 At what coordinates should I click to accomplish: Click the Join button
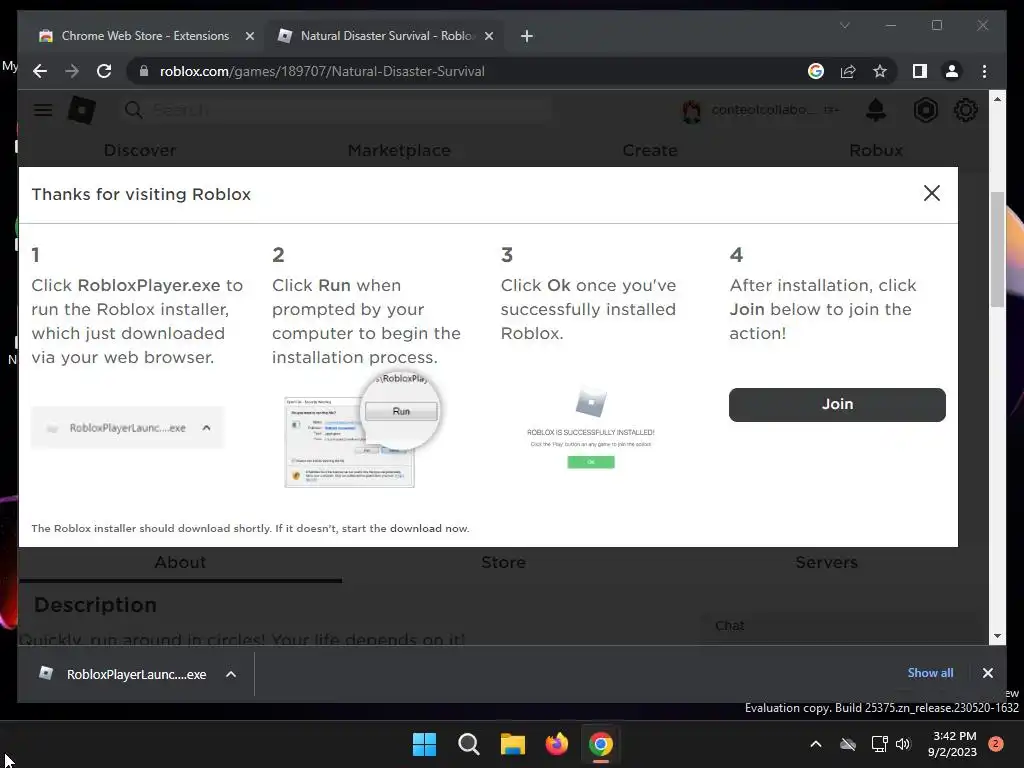click(837, 404)
